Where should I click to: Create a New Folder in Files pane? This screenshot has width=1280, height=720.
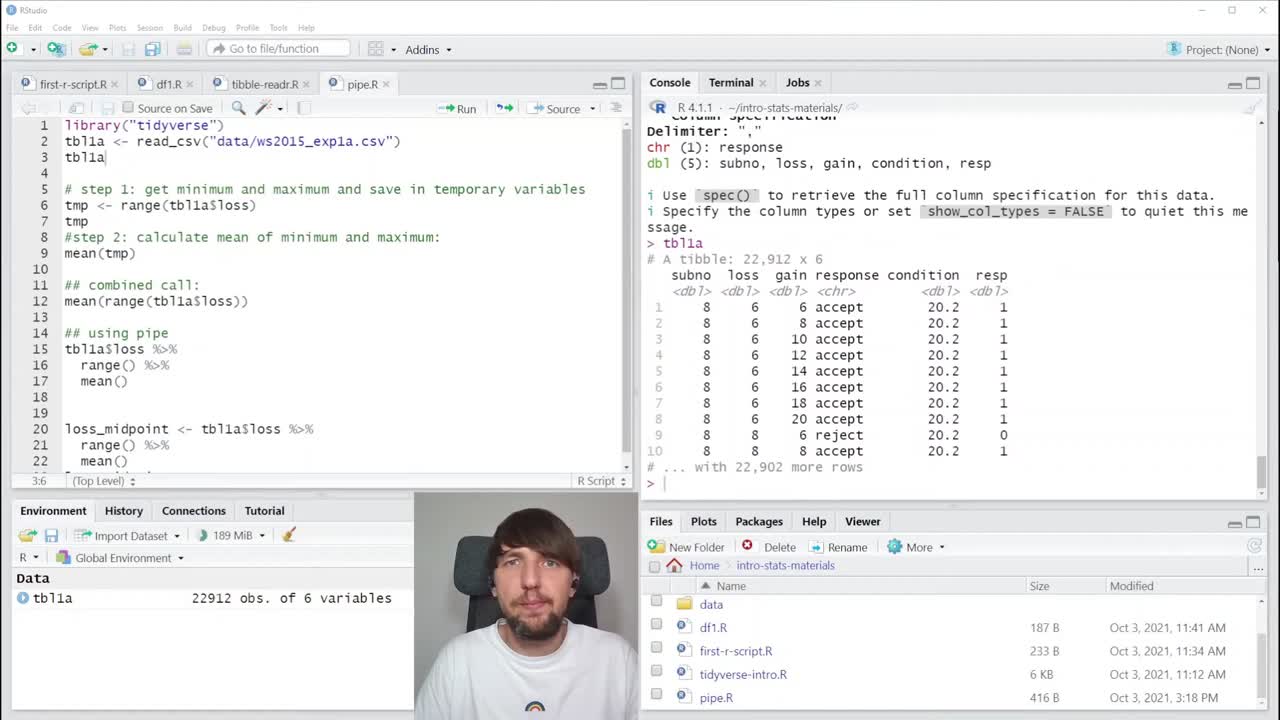[690, 547]
